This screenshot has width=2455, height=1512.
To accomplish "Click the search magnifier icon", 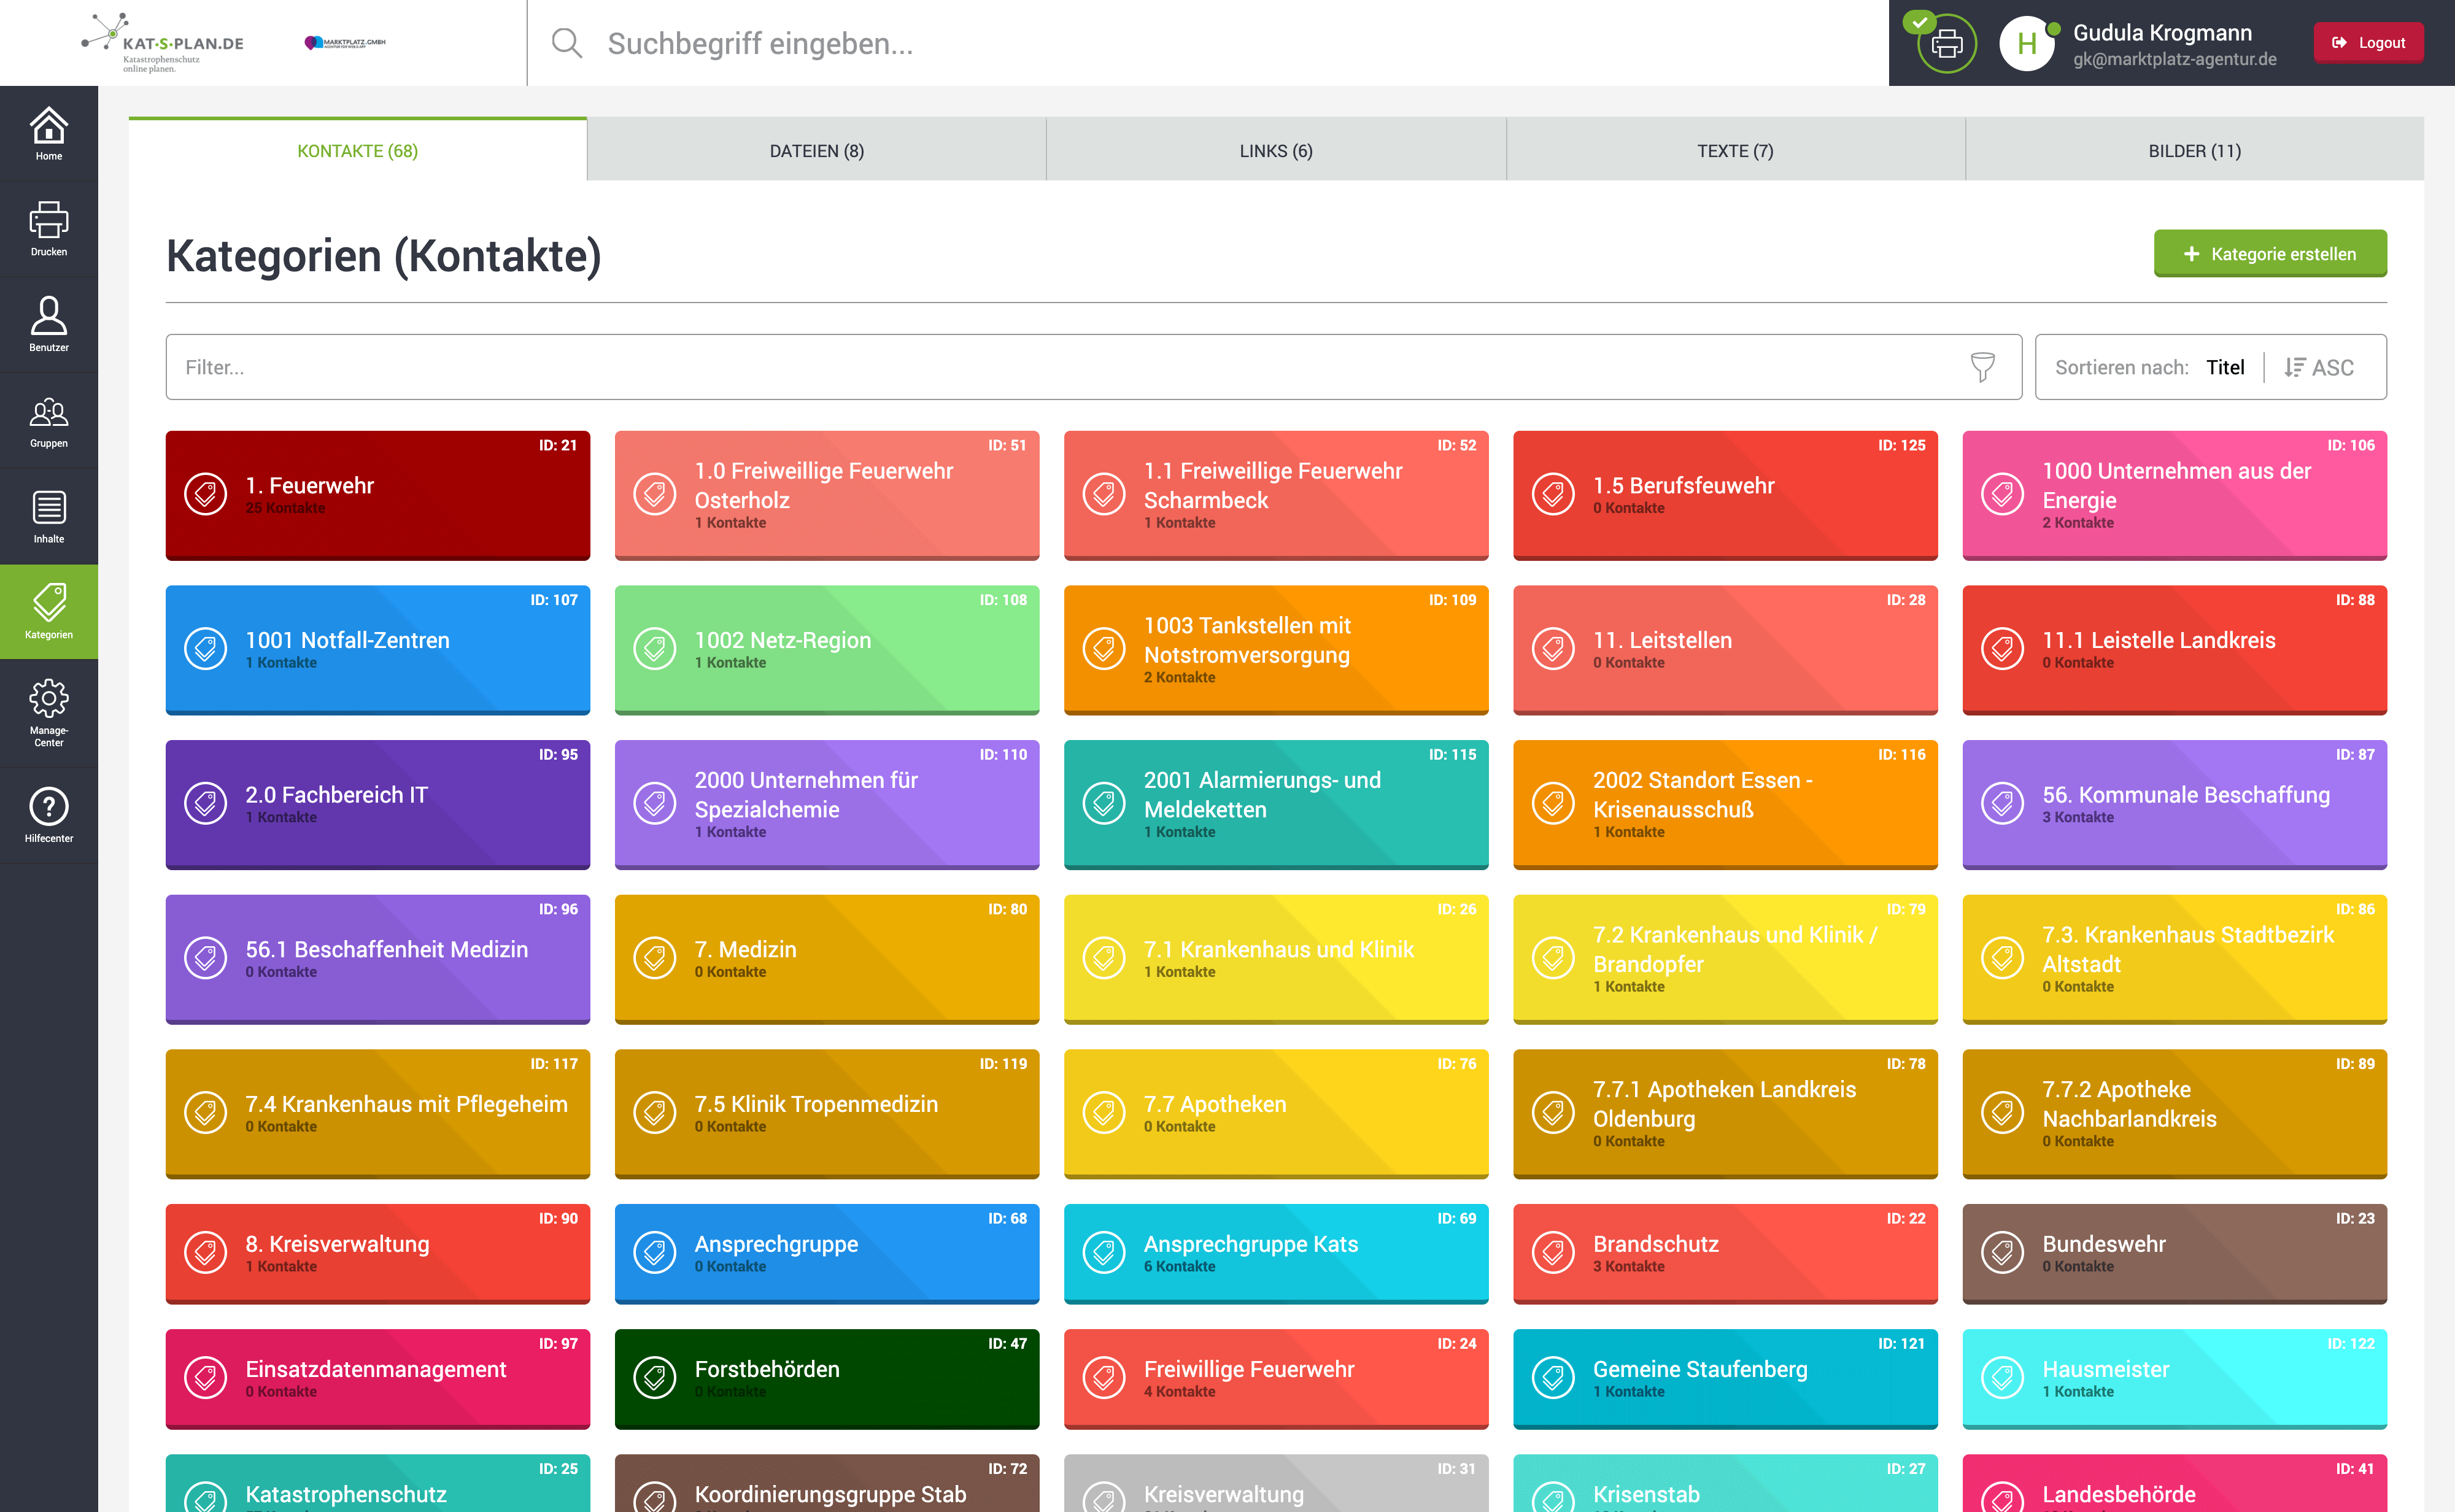I will click(566, 43).
